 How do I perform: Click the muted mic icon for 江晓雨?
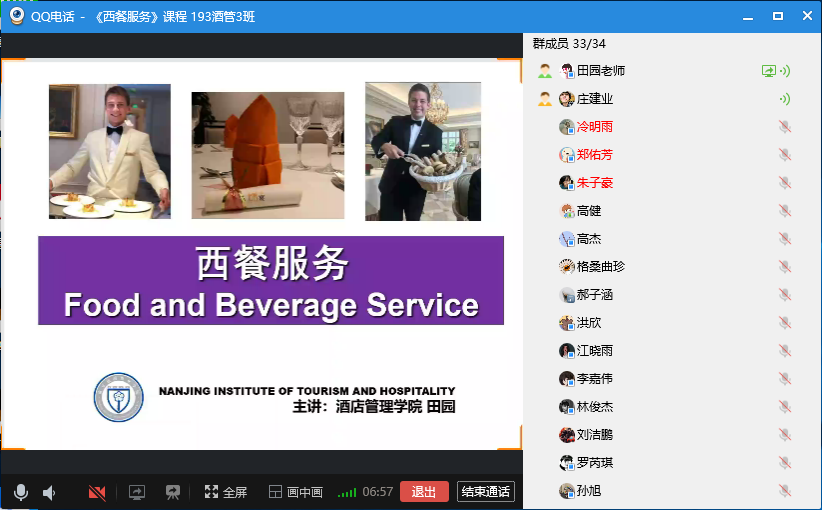point(785,351)
